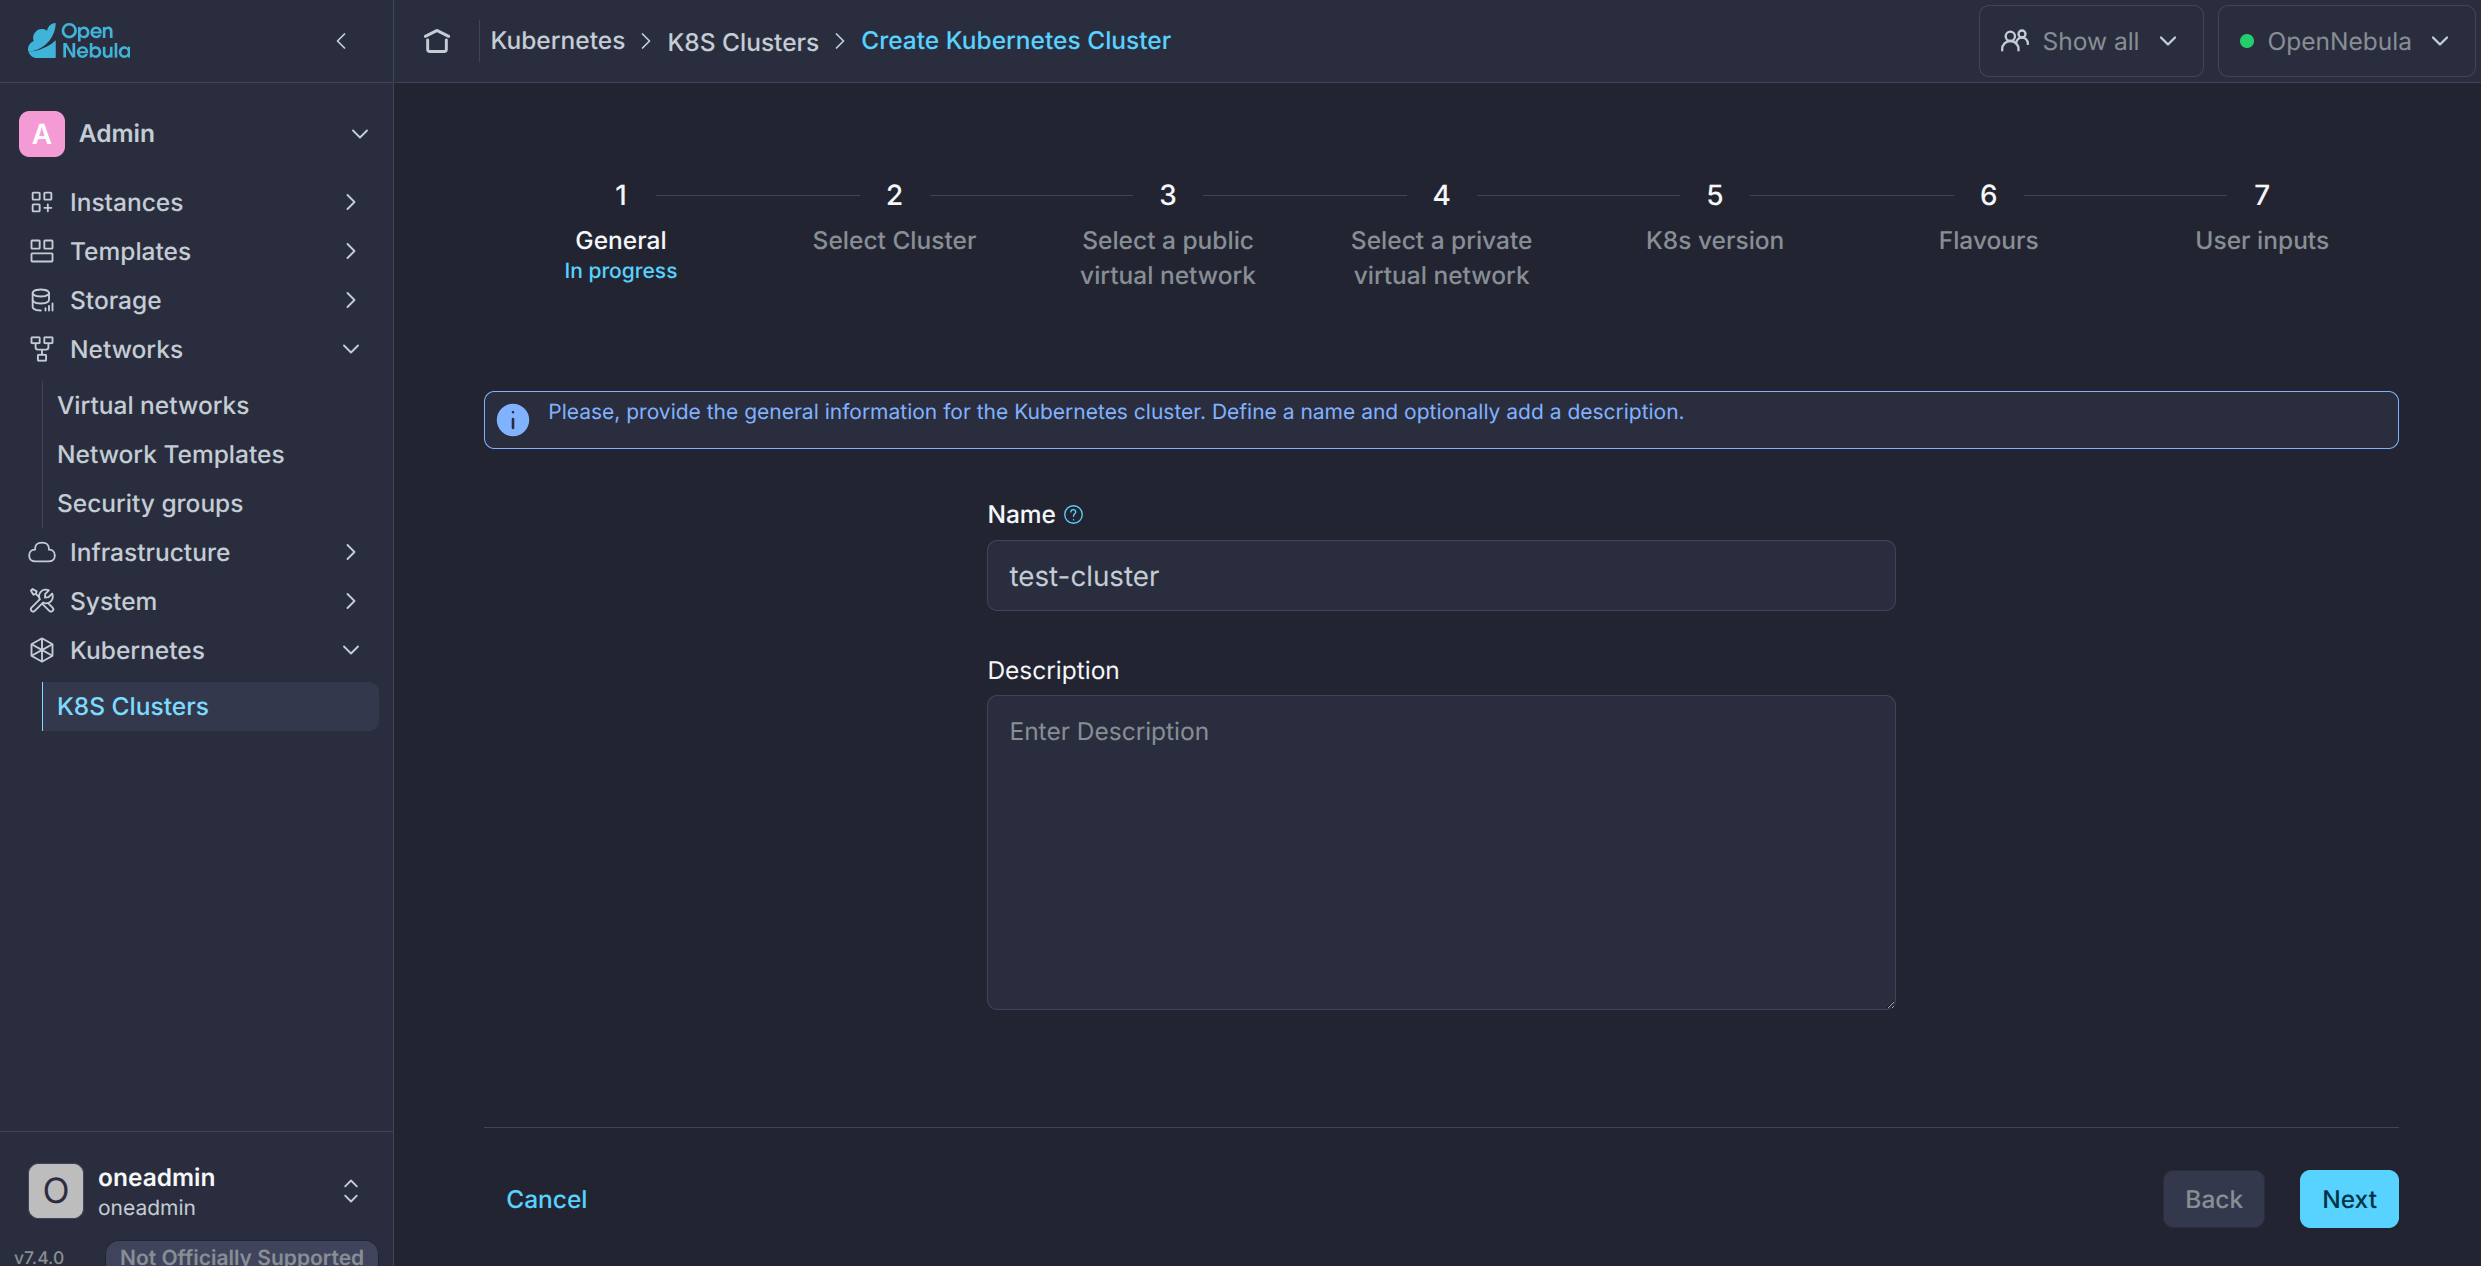Screen dimensions: 2481x1266
Task: Click the Not Officially Supported badge
Action: (242, 1255)
